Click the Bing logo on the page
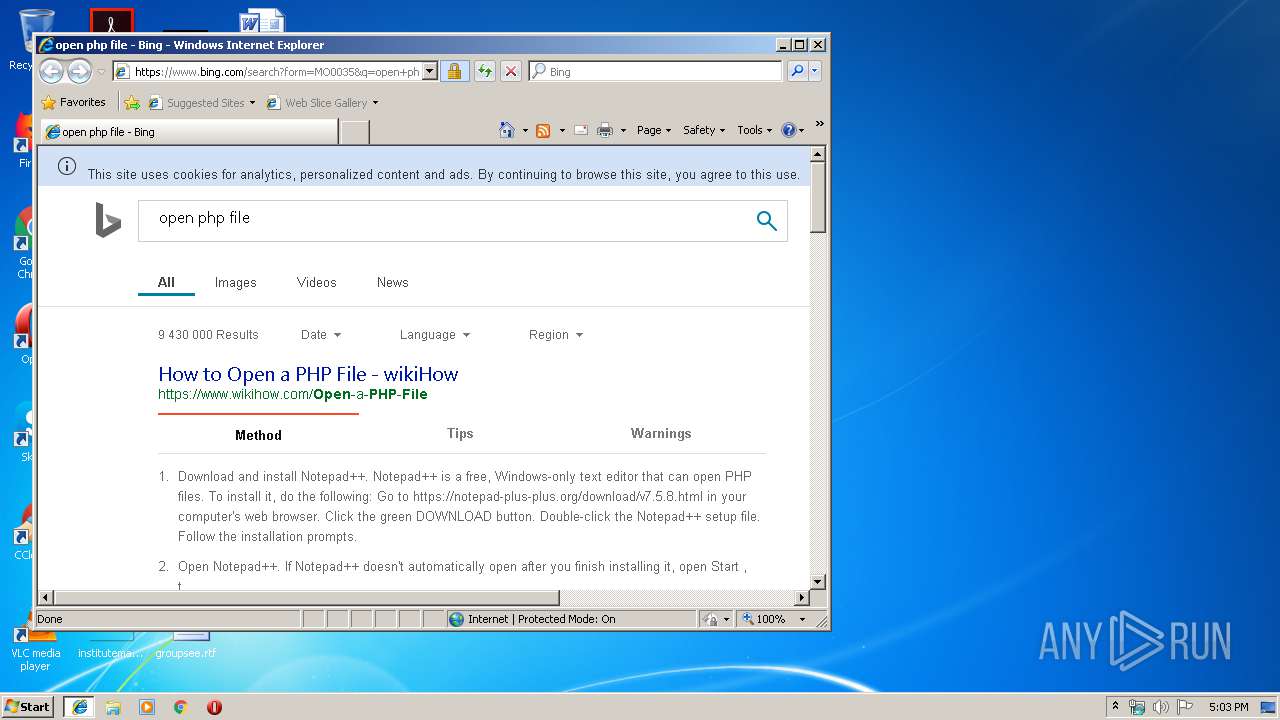 [x=108, y=220]
